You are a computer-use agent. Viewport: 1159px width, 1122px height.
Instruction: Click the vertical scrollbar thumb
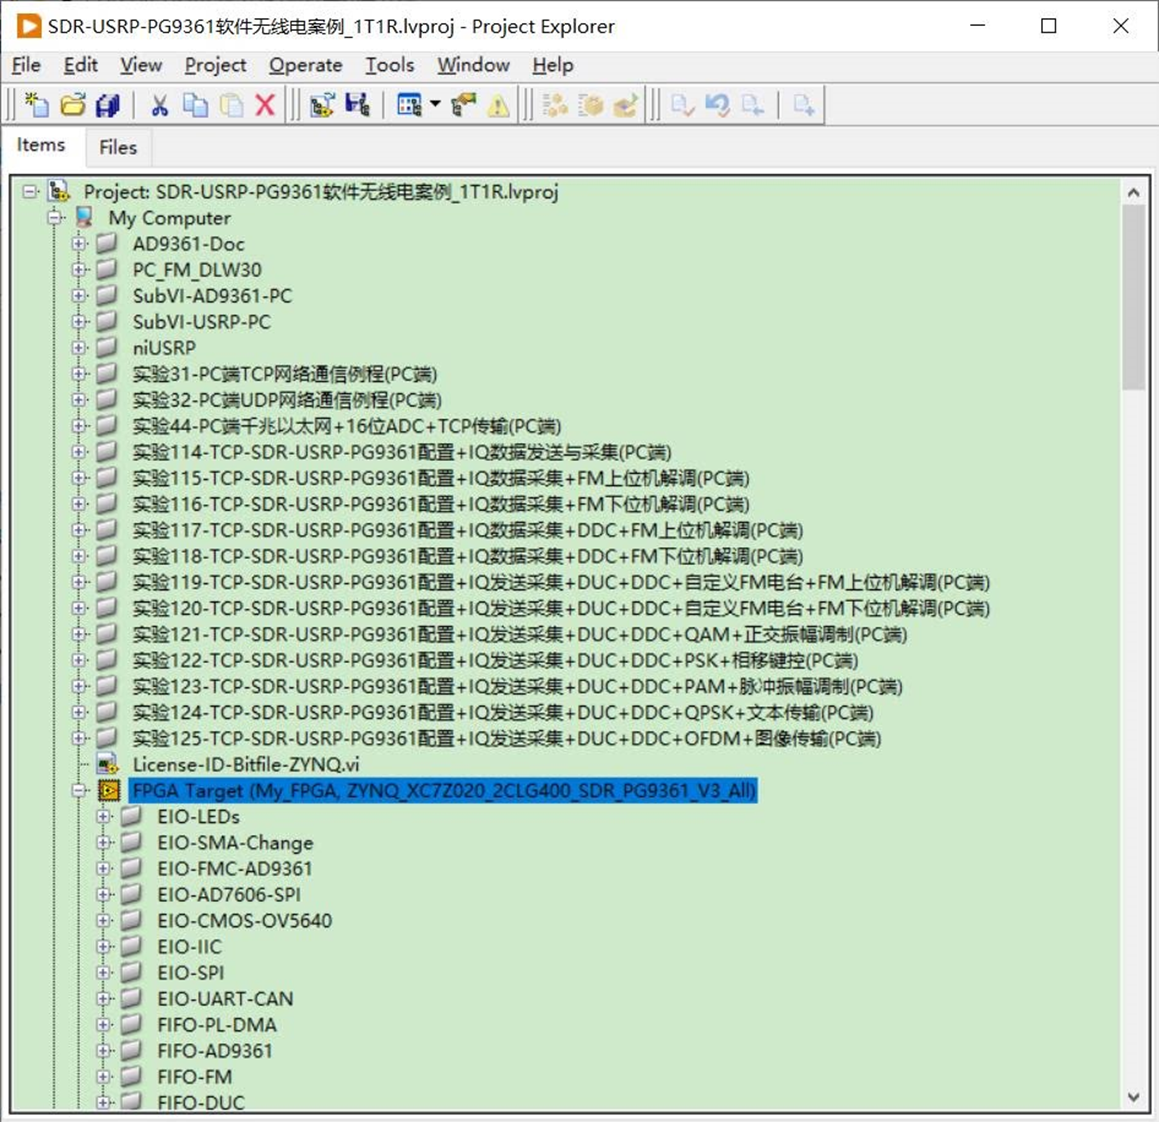(1133, 297)
